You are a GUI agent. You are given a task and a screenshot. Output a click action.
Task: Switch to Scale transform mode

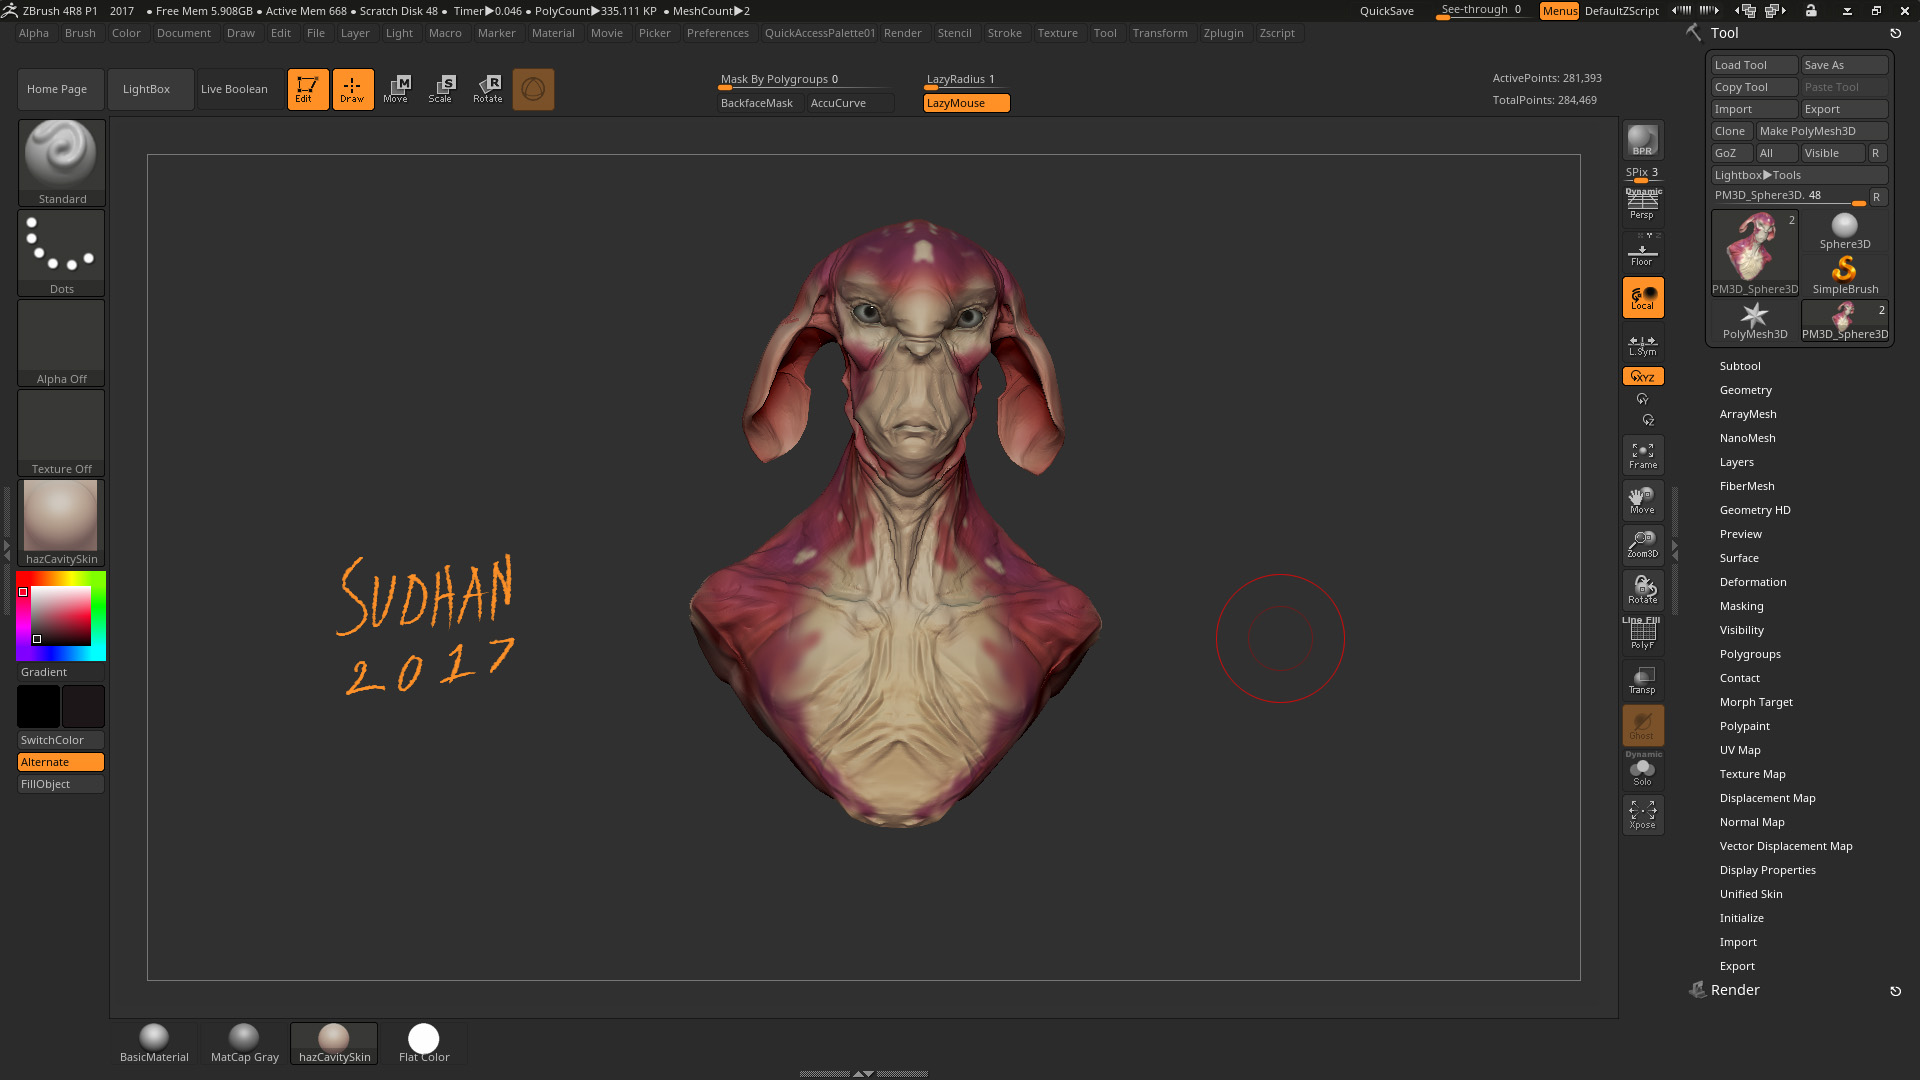pyautogui.click(x=441, y=89)
